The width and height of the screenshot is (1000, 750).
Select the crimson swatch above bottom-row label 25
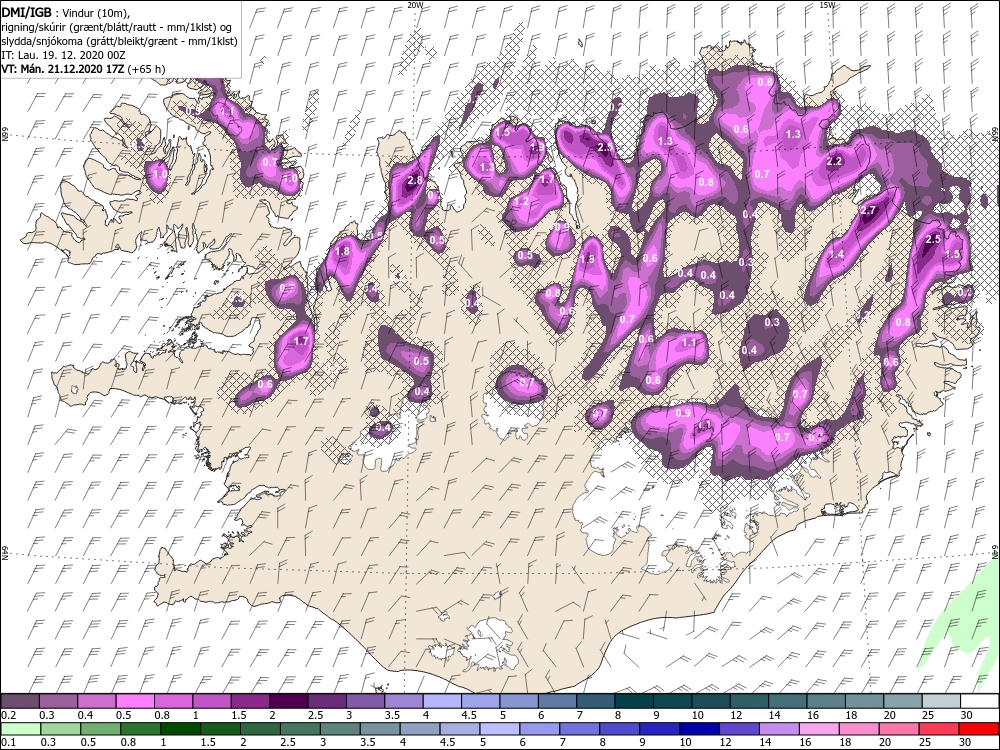pos(939,729)
